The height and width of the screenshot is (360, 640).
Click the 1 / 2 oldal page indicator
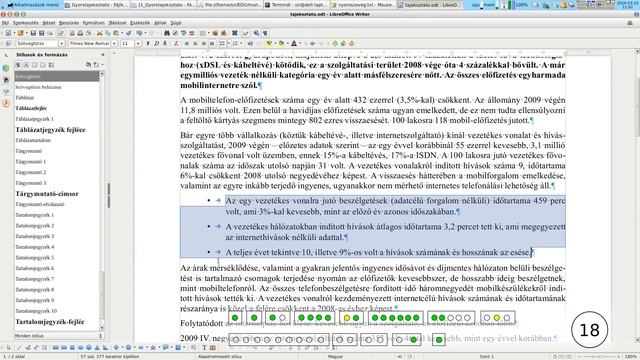(14, 356)
